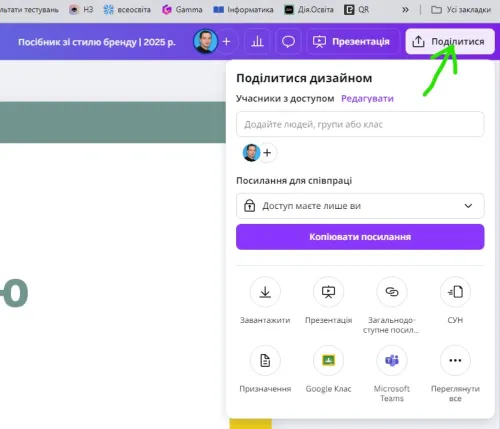The width and height of the screenshot is (500, 429).
Task: Open the Усі закладки folder
Action: point(461,10)
